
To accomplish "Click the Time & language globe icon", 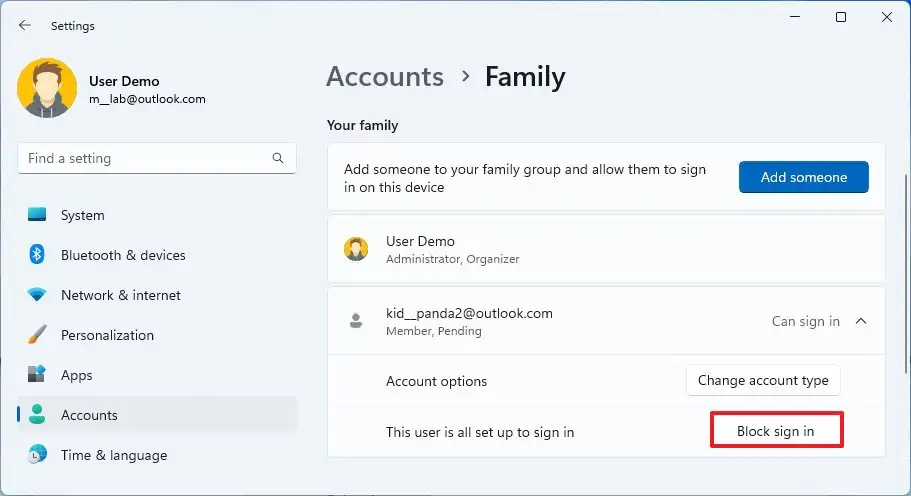I will point(37,455).
